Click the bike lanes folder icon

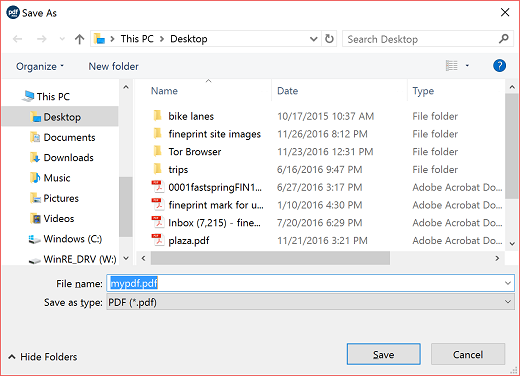click(x=158, y=116)
